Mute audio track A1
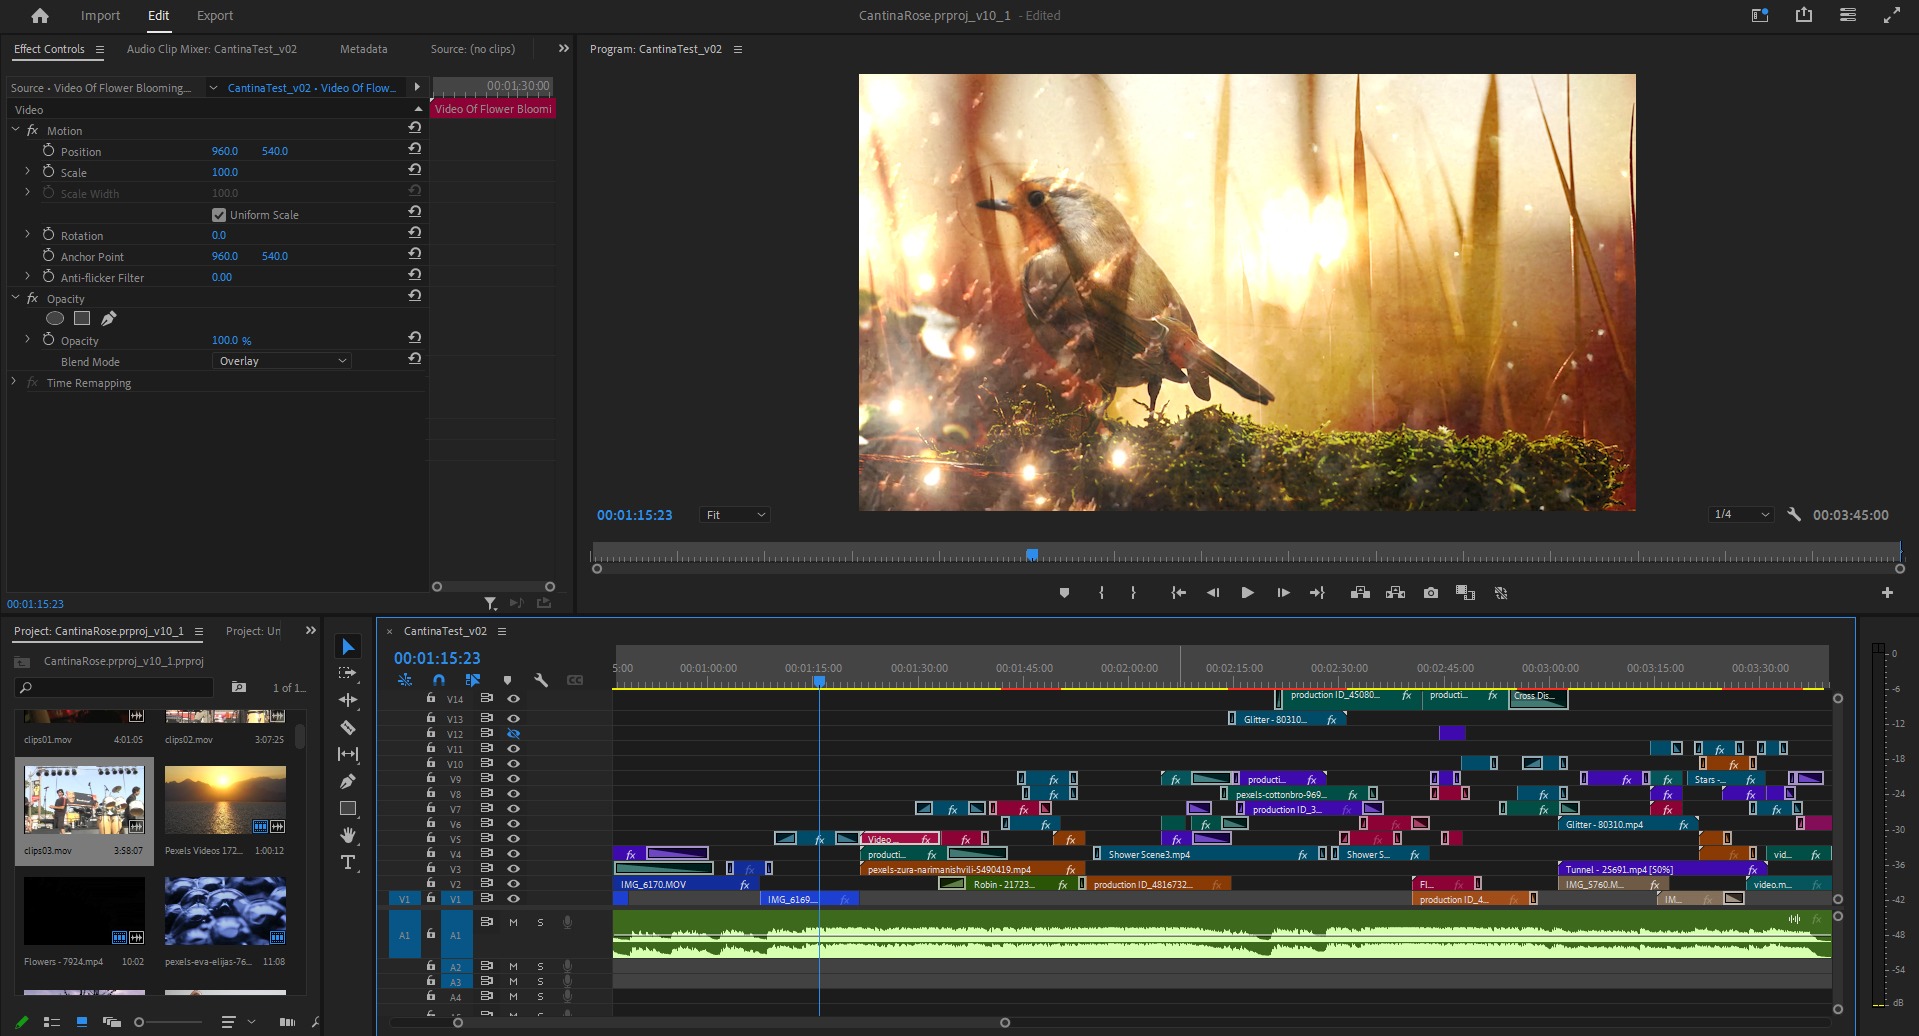This screenshot has height=1036, width=1919. tap(513, 922)
